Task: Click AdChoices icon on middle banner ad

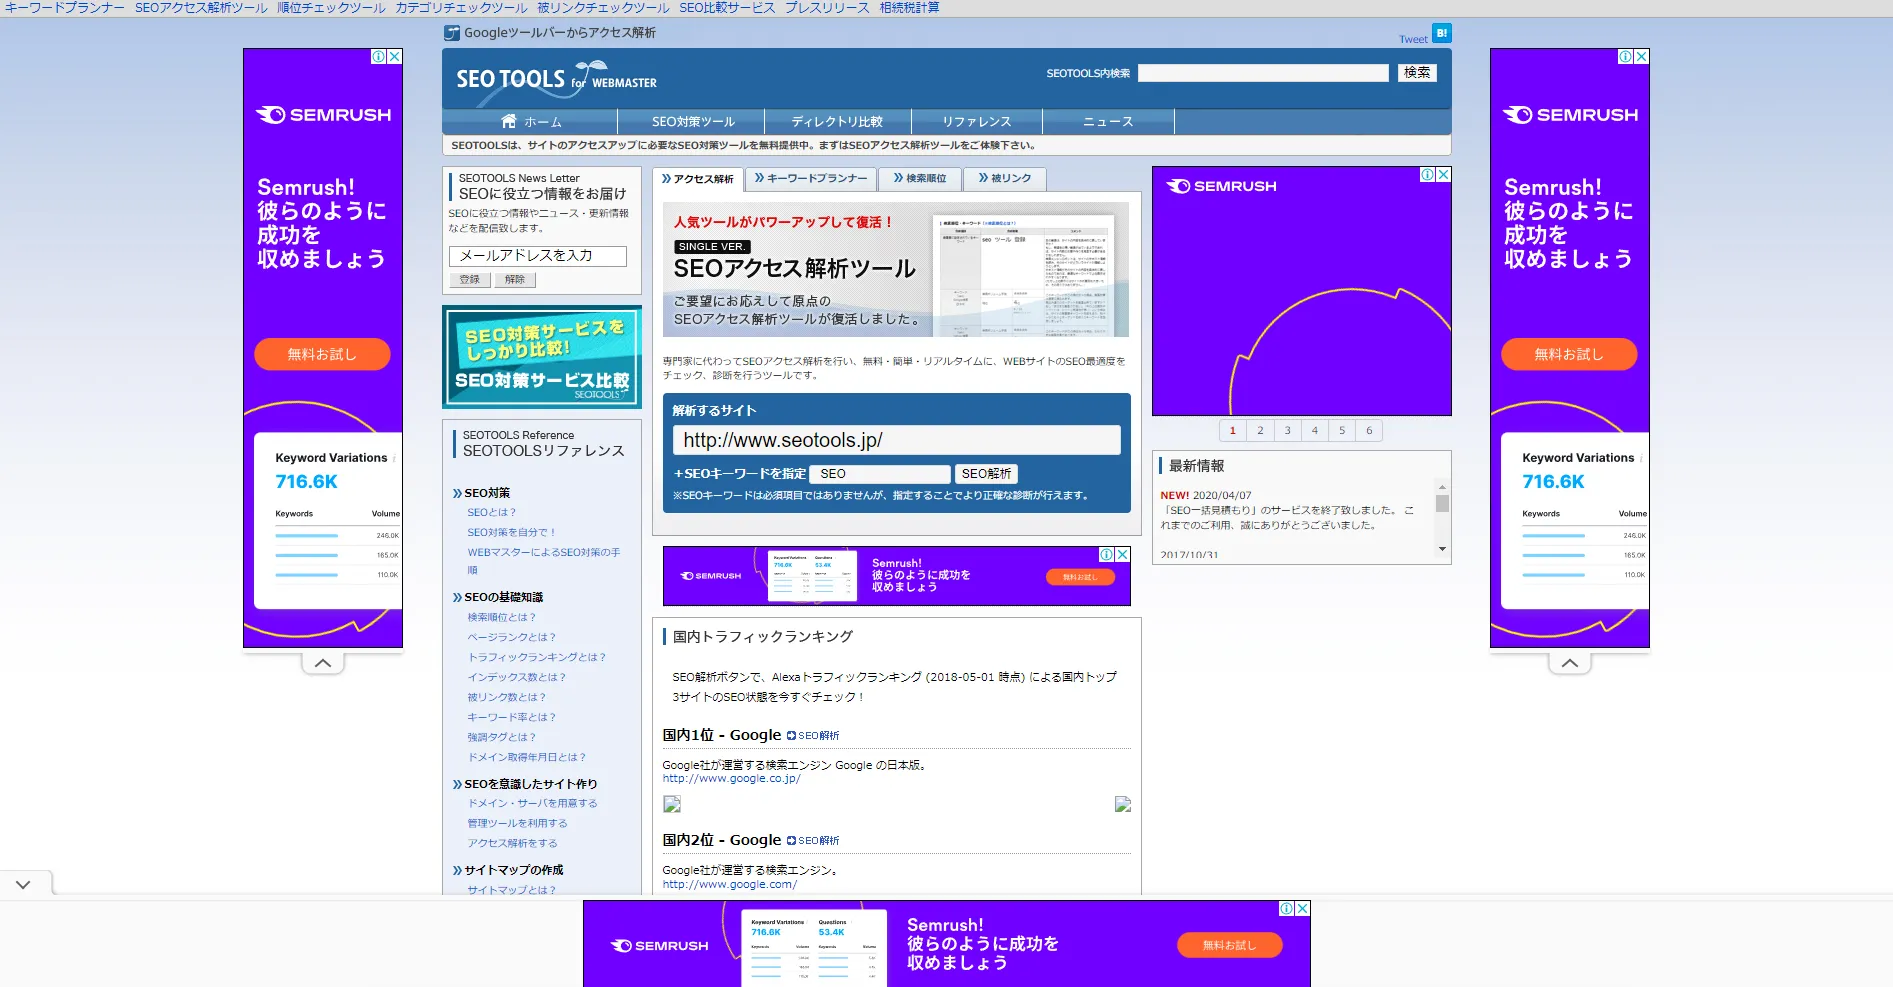Action: coord(1107,554)
